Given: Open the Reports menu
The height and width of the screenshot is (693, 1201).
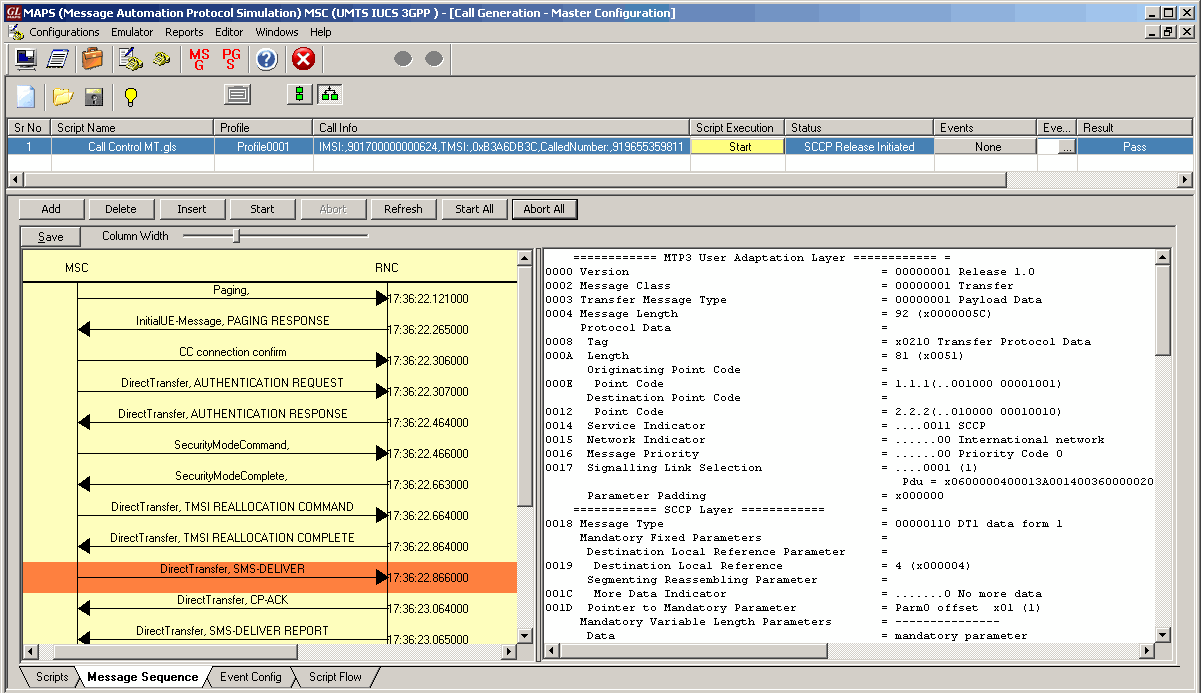Looking at the screenshot, I should 184,32.
